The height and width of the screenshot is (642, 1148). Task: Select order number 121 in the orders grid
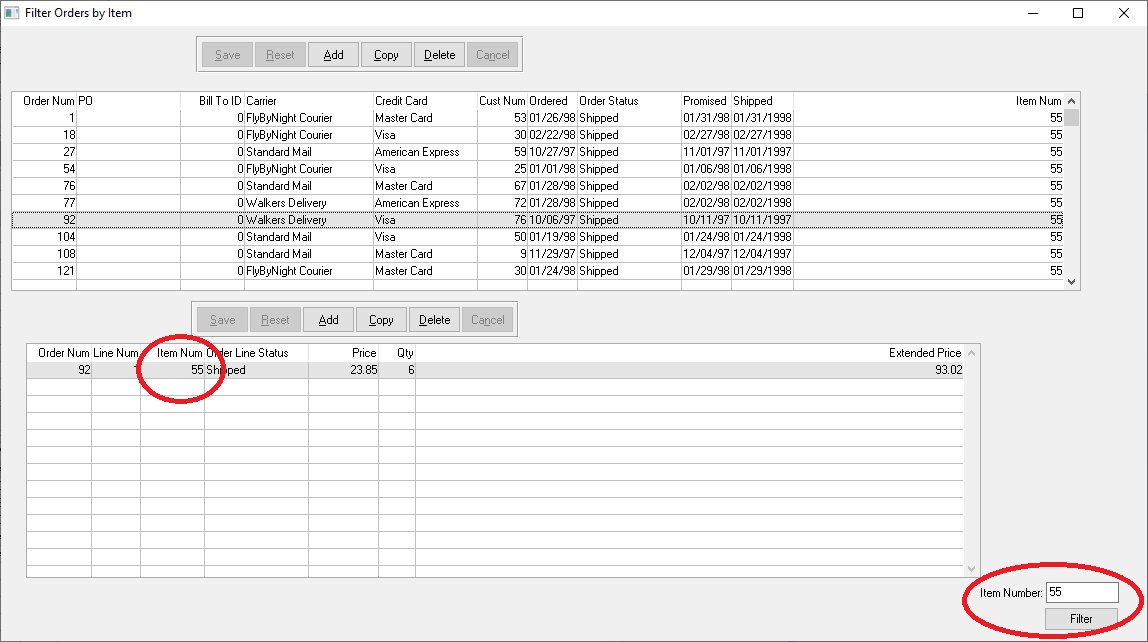[x=66, y=271]
